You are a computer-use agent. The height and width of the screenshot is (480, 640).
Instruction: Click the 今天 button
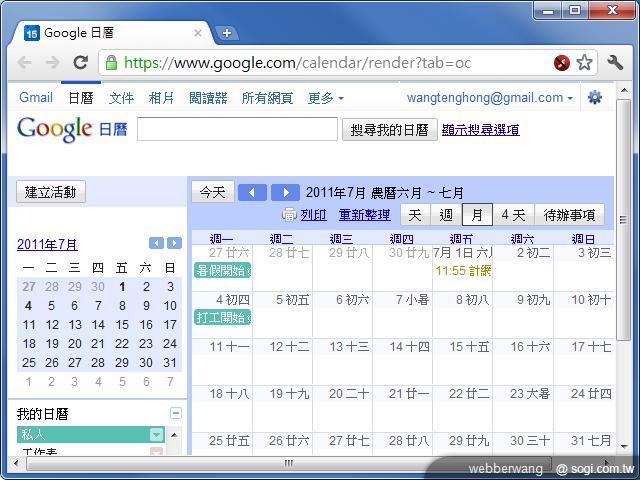(x=213, y=192)
